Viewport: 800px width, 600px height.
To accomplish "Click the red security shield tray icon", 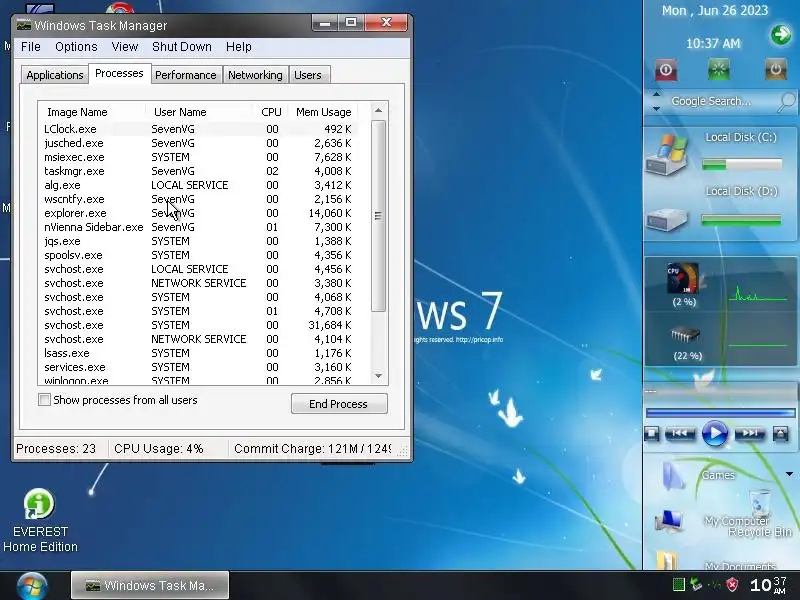I will 732,585.
